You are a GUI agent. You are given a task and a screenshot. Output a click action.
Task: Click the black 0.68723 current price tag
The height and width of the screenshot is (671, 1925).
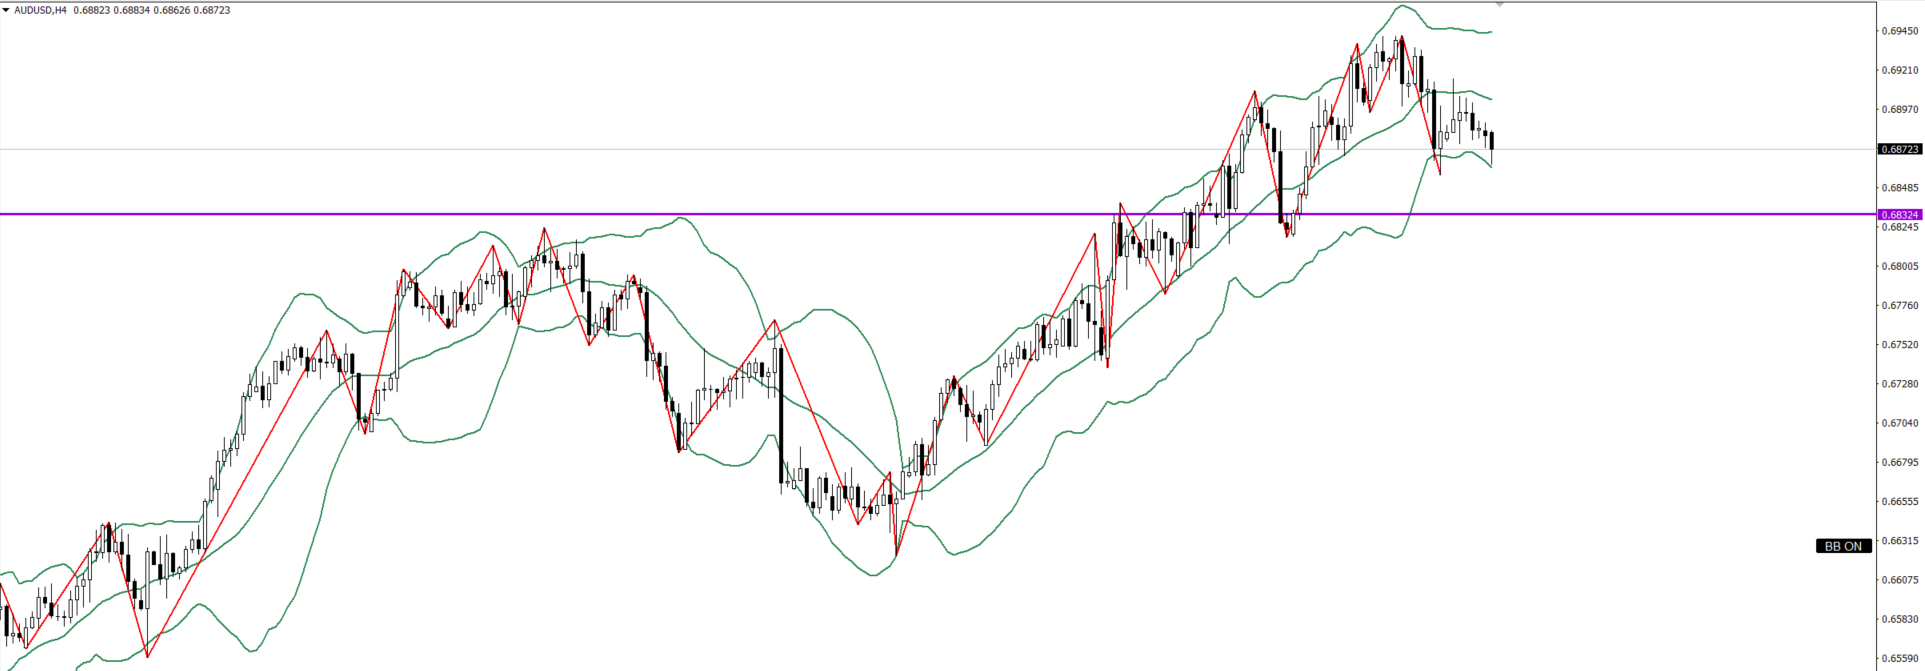click(x=1899, y=149)
